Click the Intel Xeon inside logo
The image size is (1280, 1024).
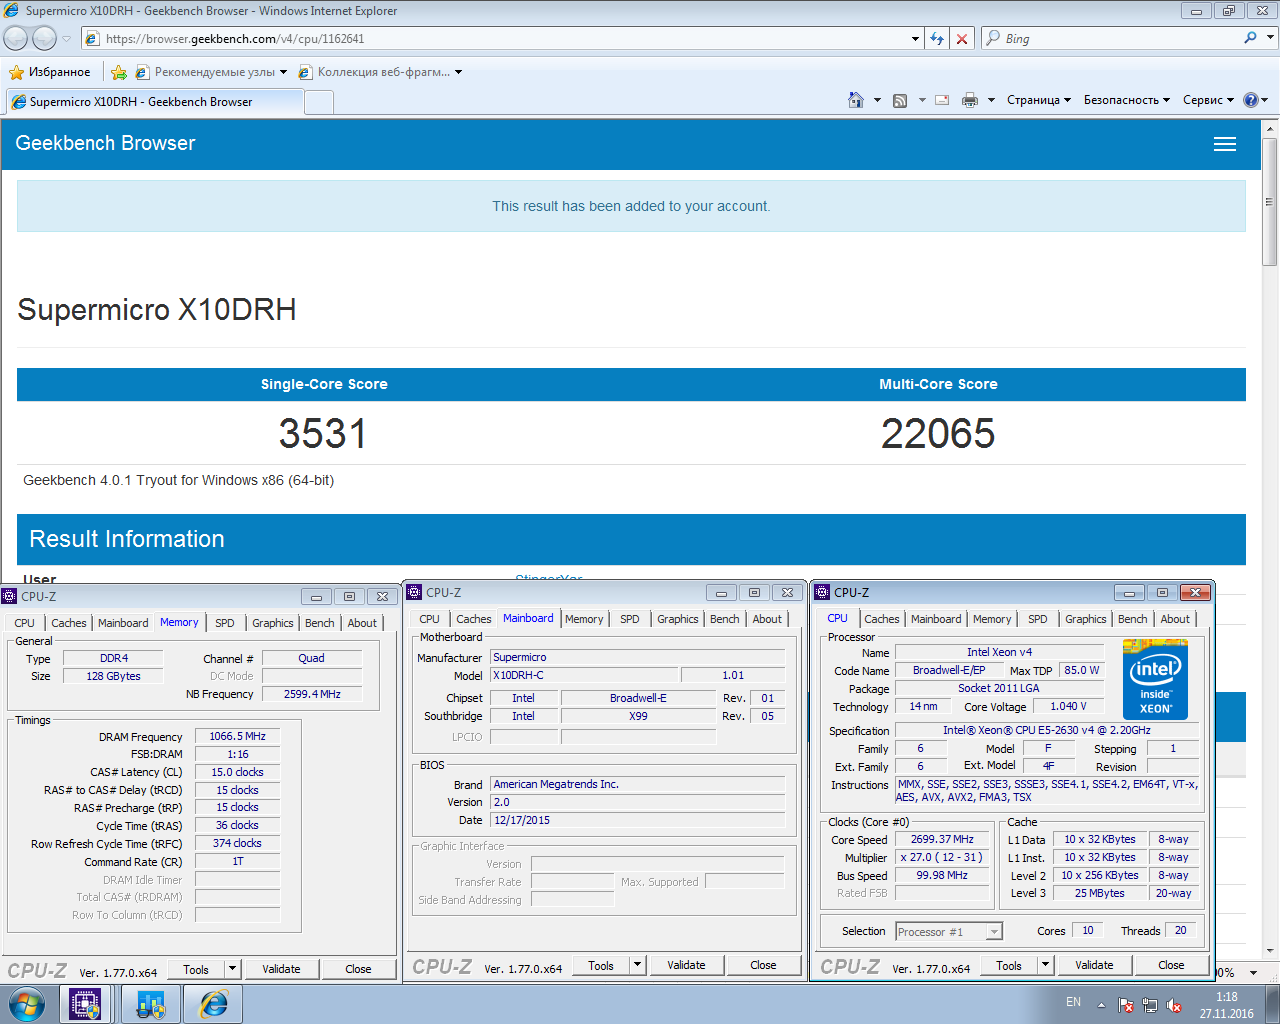[1155, 680]
